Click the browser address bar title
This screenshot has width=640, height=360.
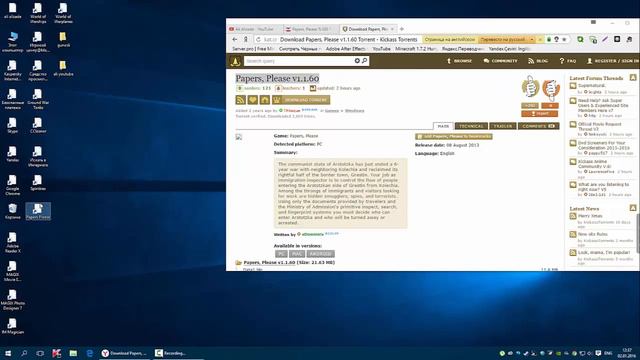pos(349,40)
